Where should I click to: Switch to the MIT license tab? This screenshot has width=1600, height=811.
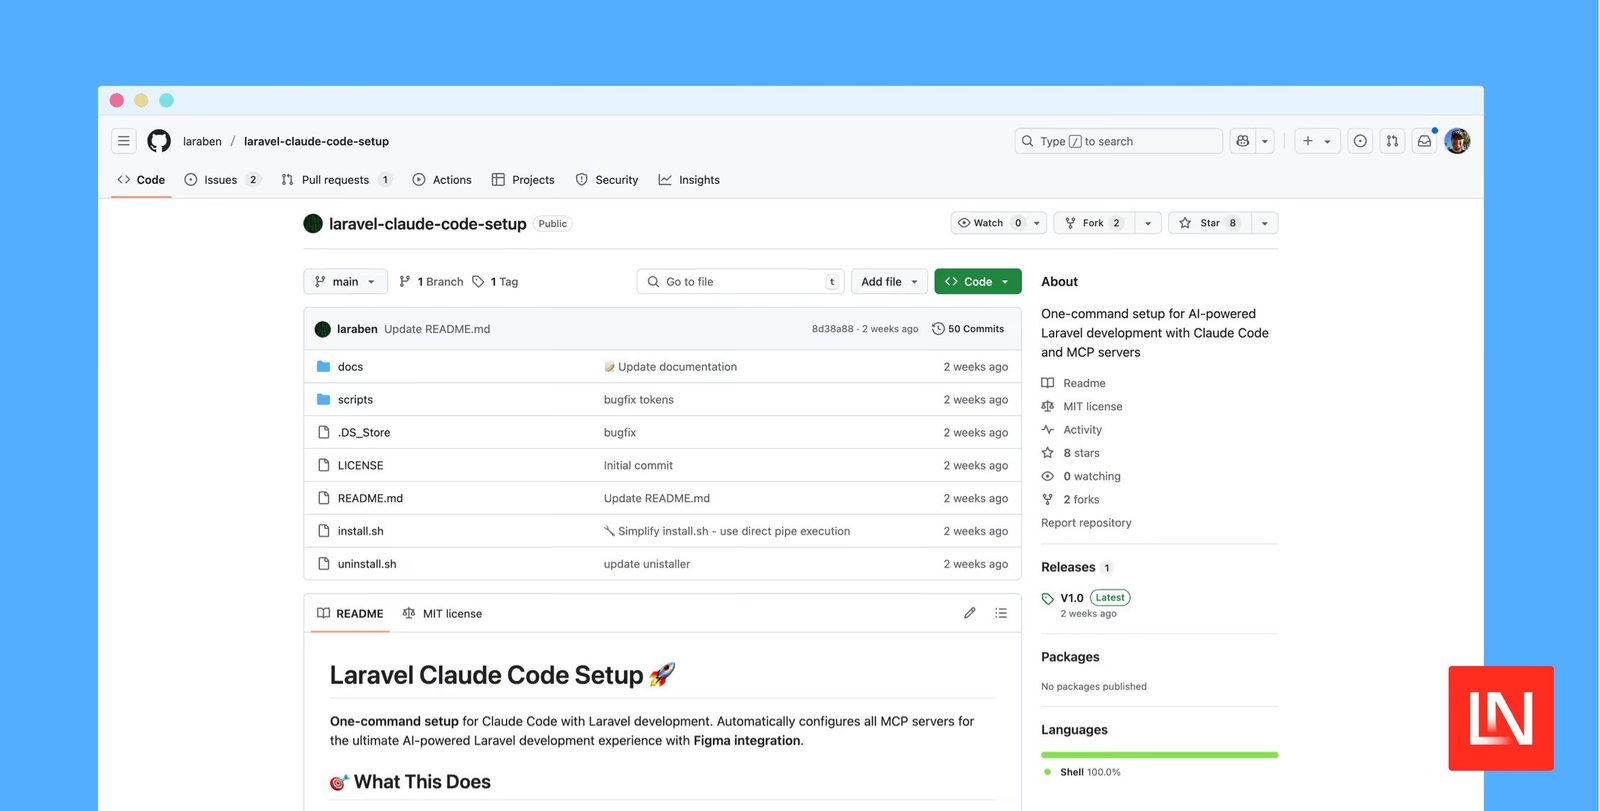pos(442,614)
